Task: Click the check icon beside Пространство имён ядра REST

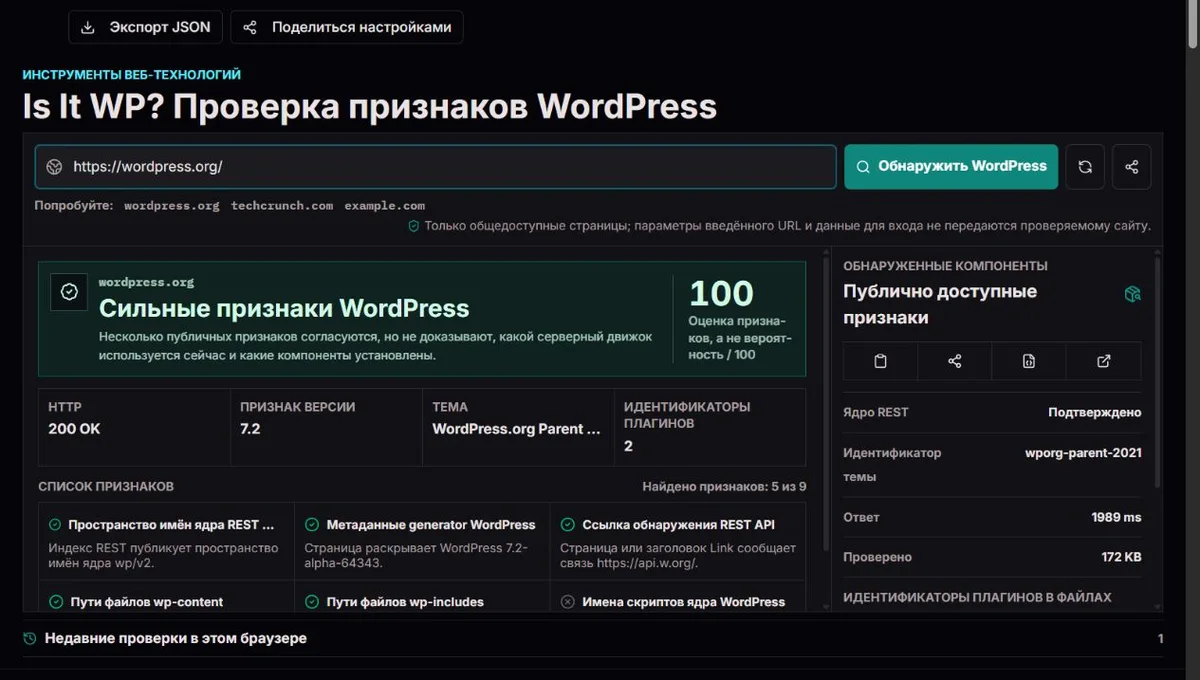Action: (55, 525)
